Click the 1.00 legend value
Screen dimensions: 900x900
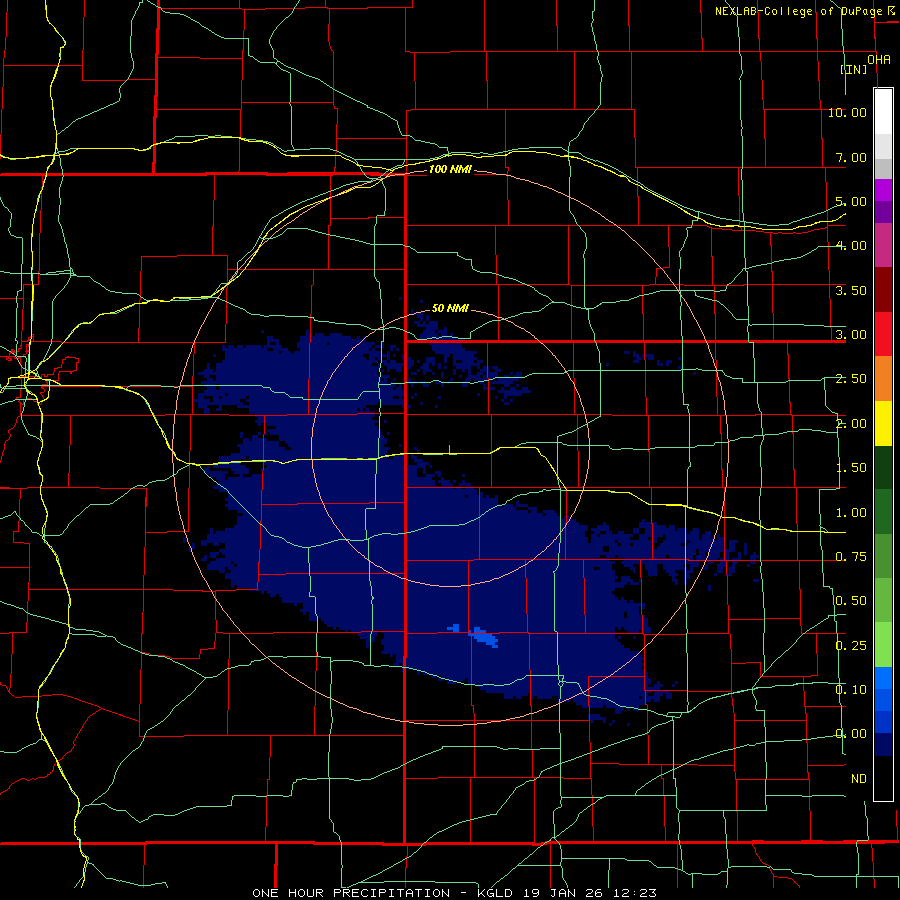tap(851, 513)
